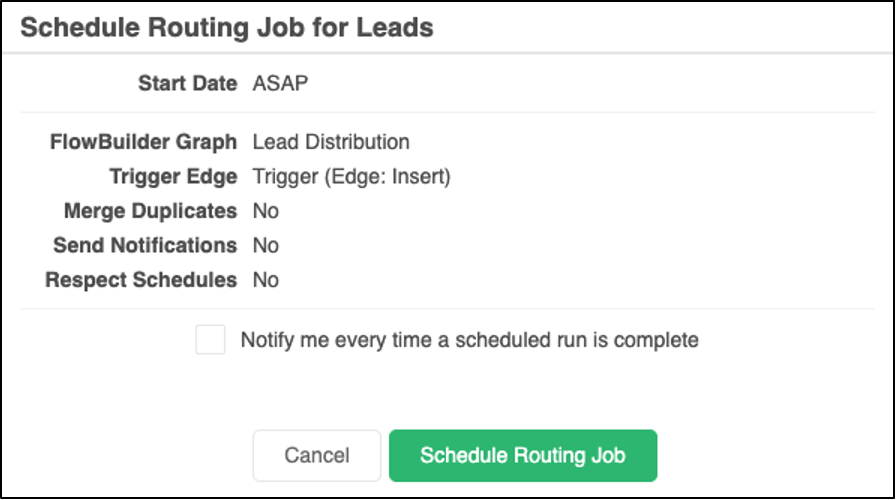
Task: Click the 'No' value beside Send Notifications
Action: [x=266, y=245]
